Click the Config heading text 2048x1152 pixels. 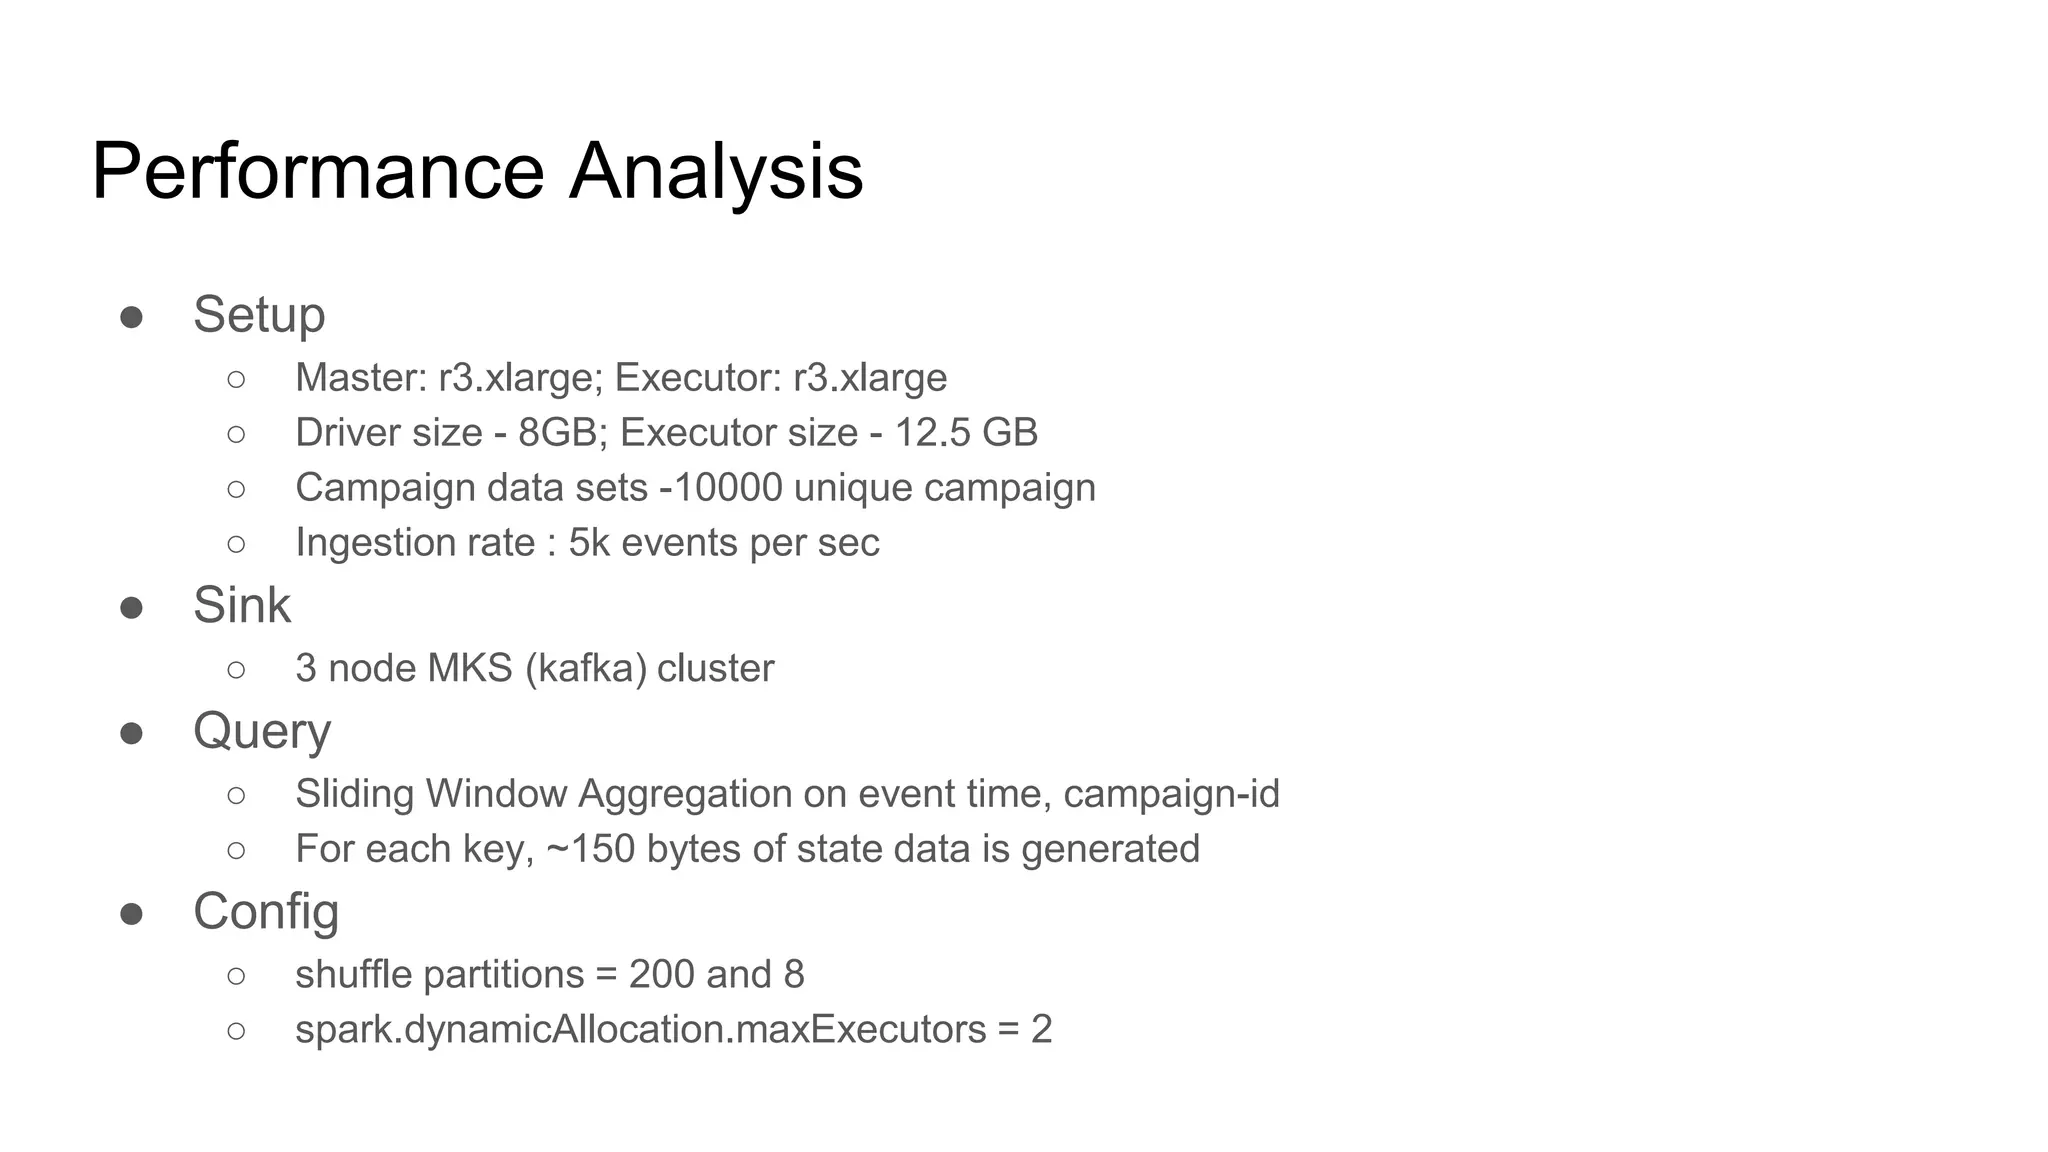coord(266,911)
